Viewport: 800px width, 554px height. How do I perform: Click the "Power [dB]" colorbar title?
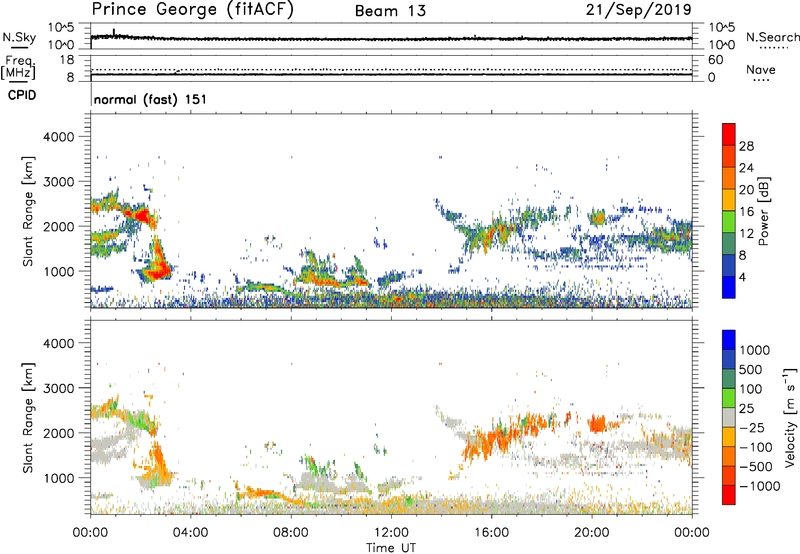click(x=763, y=211)
